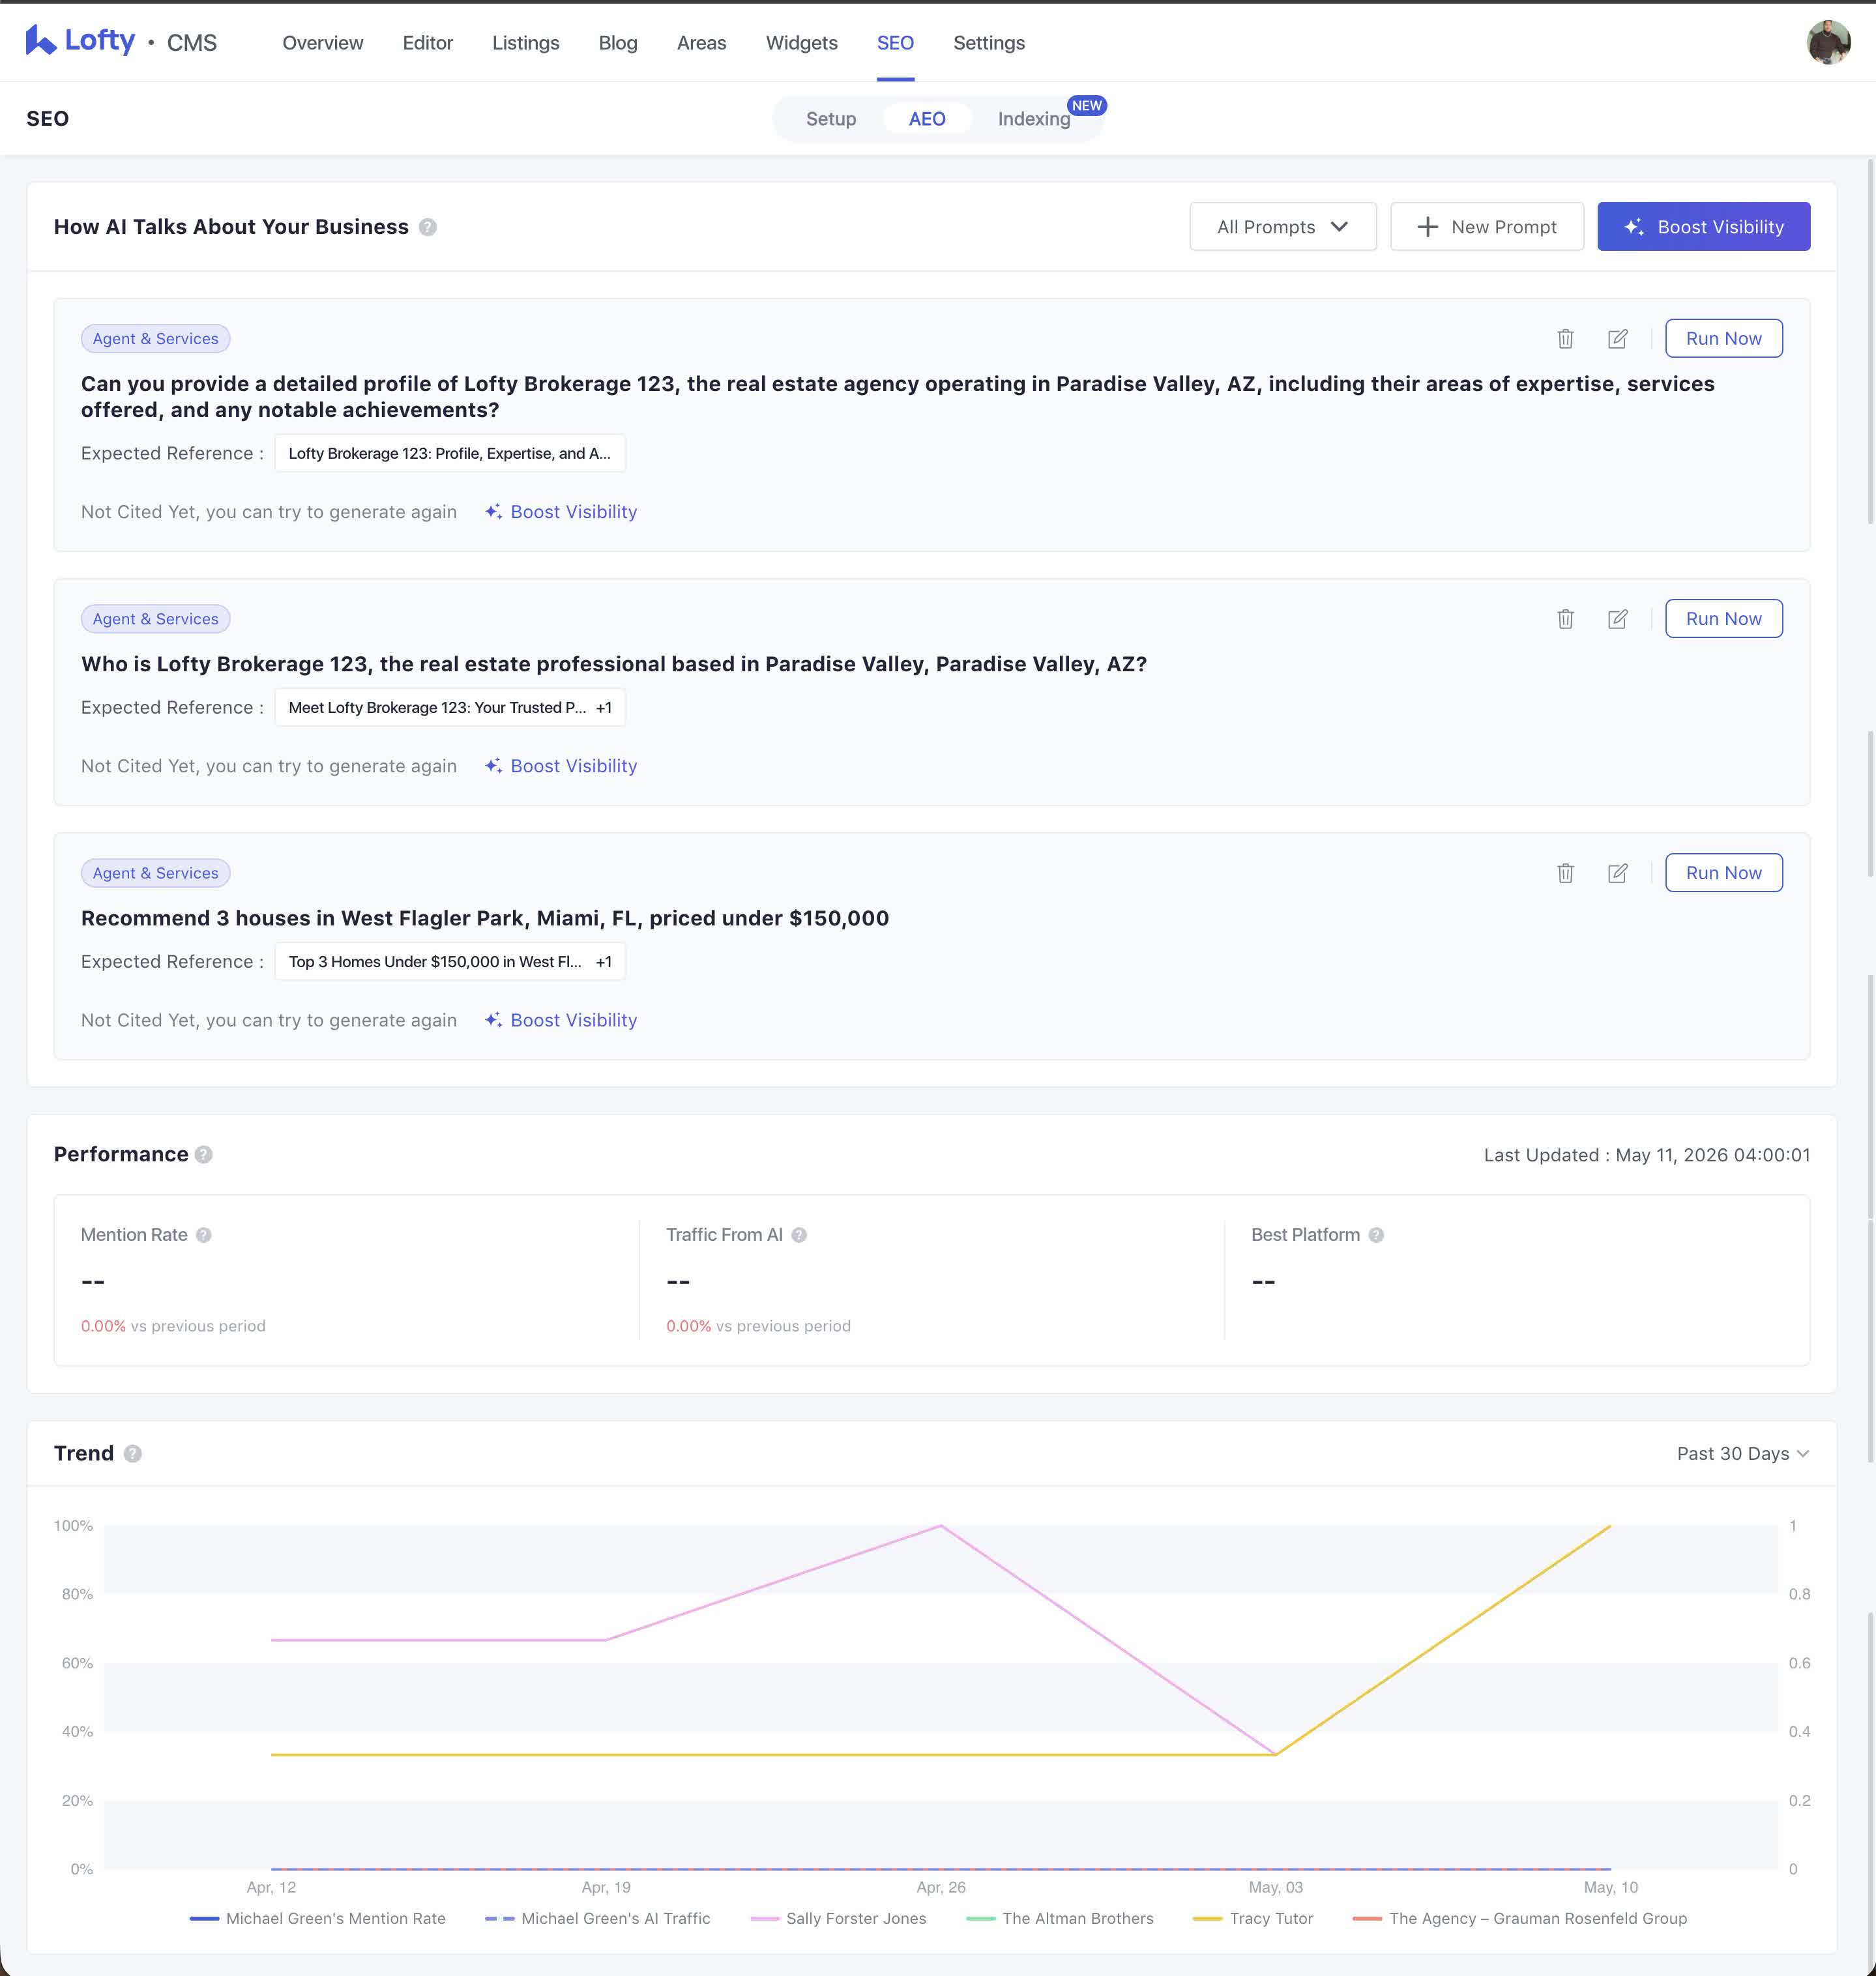Toggle The Altman Brothers legend series

point(1060,1918)
